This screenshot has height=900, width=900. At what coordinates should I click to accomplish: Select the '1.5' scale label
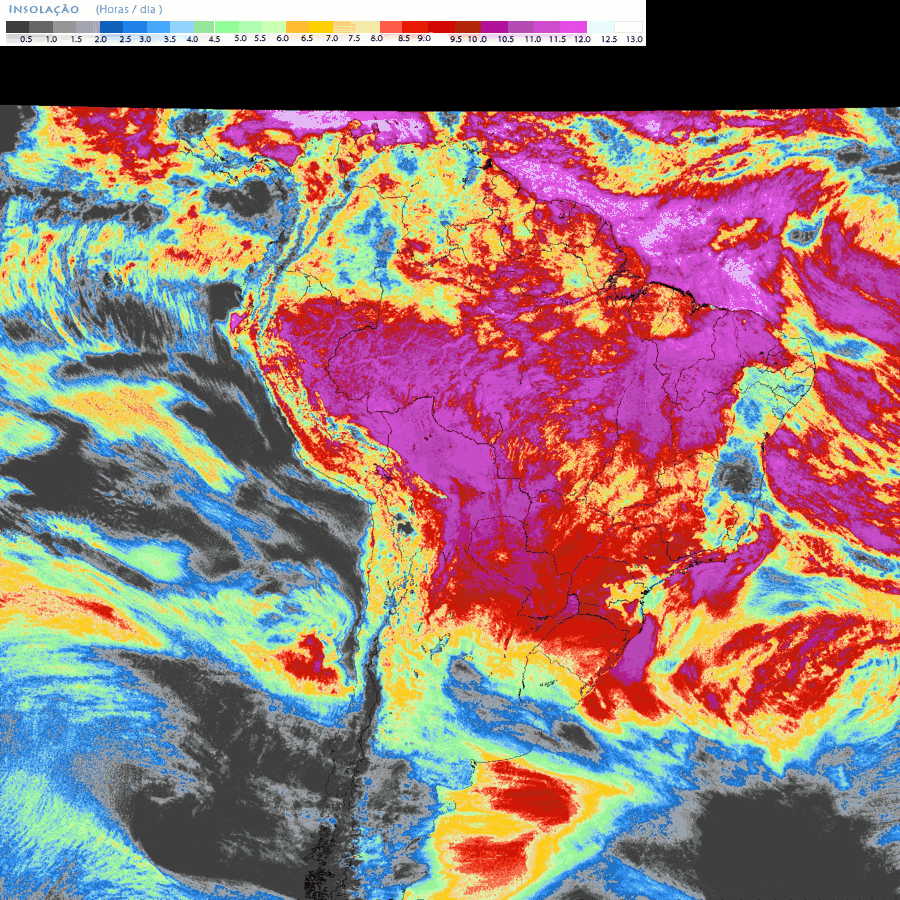coord(76,39)
